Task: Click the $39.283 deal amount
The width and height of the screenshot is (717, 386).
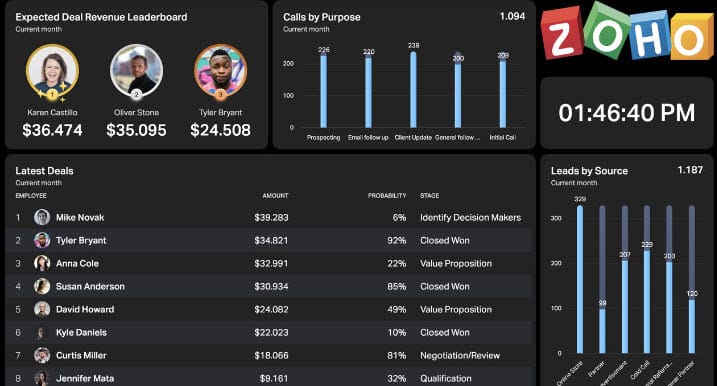Action: click(271, 218)
